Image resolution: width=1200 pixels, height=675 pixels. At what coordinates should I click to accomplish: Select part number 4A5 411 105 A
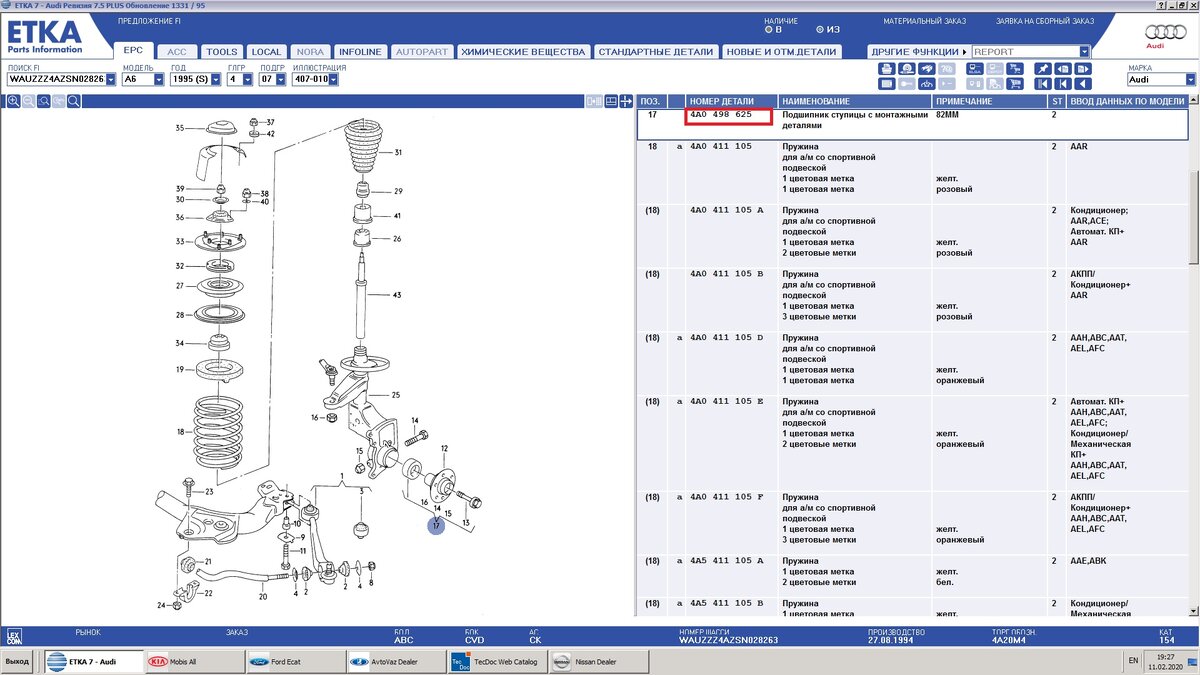coord(727,561)
